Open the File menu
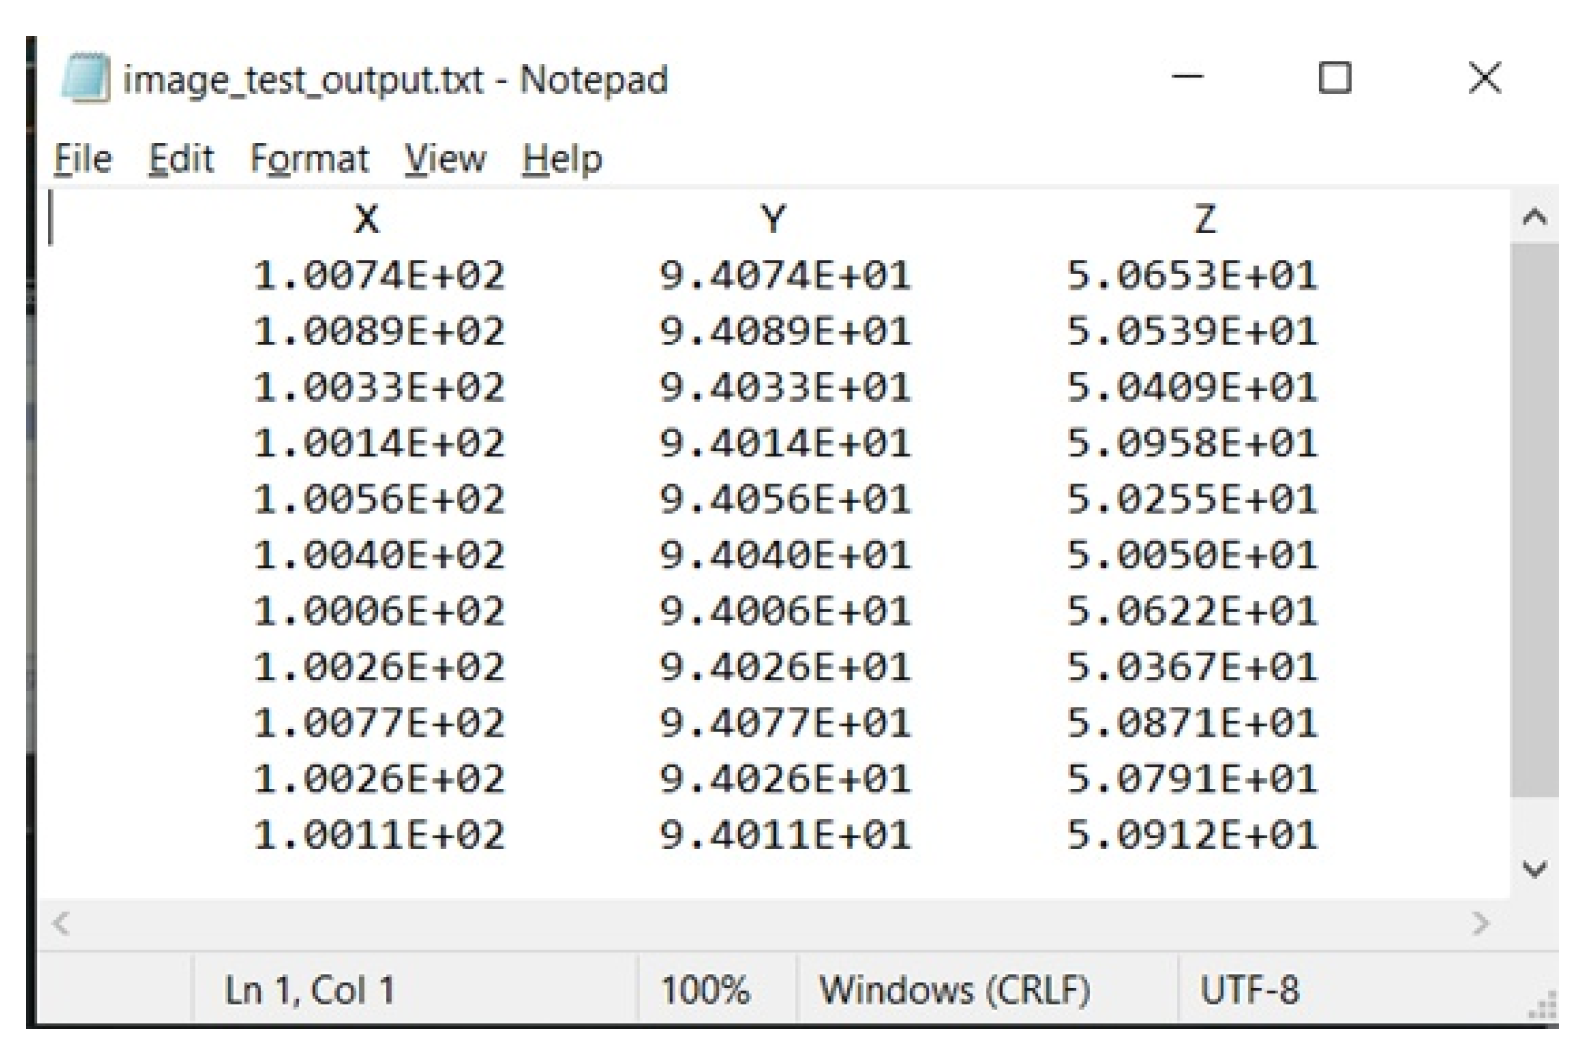 pyautogui.click(x=82, y=159)
